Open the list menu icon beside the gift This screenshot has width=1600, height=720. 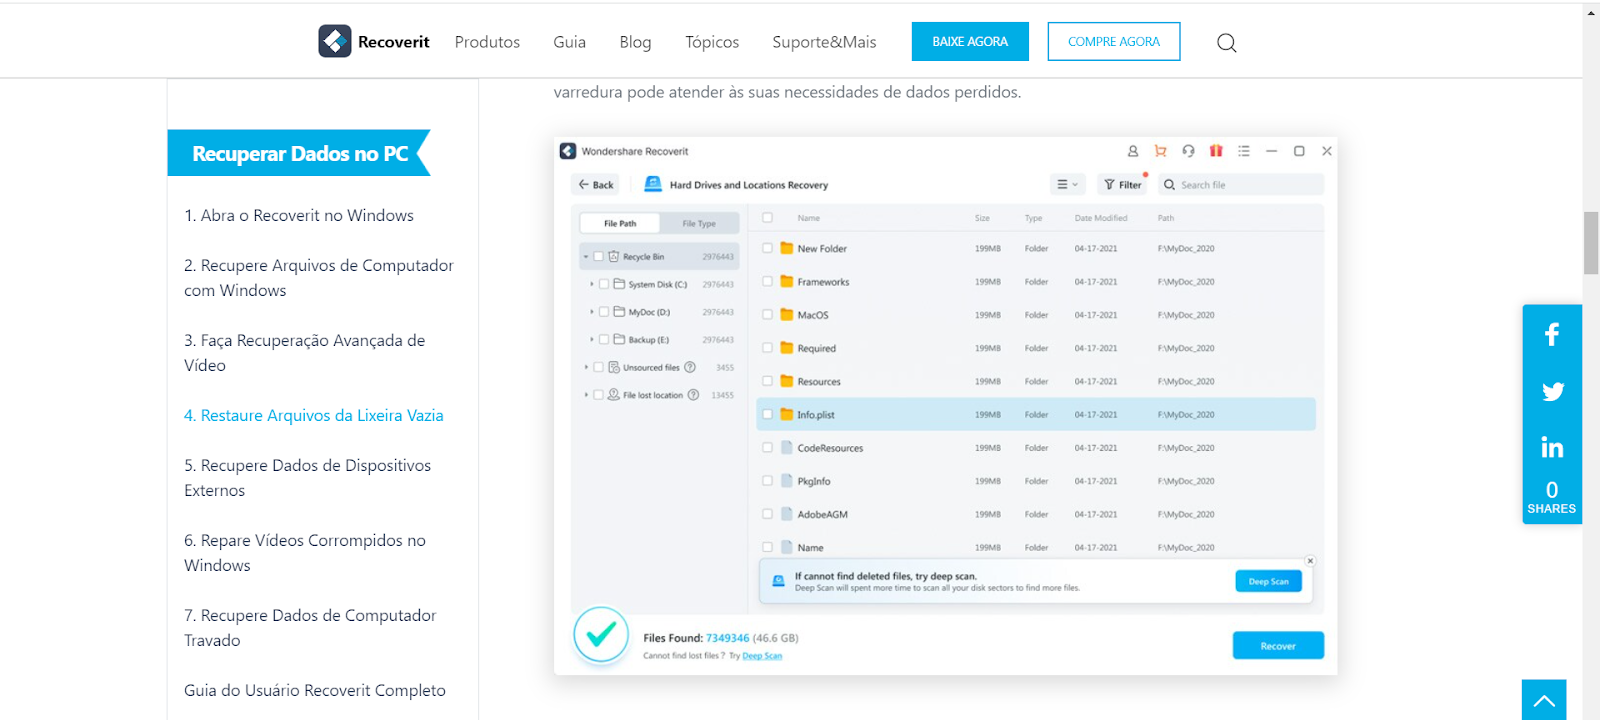(x=1244, y=151)
